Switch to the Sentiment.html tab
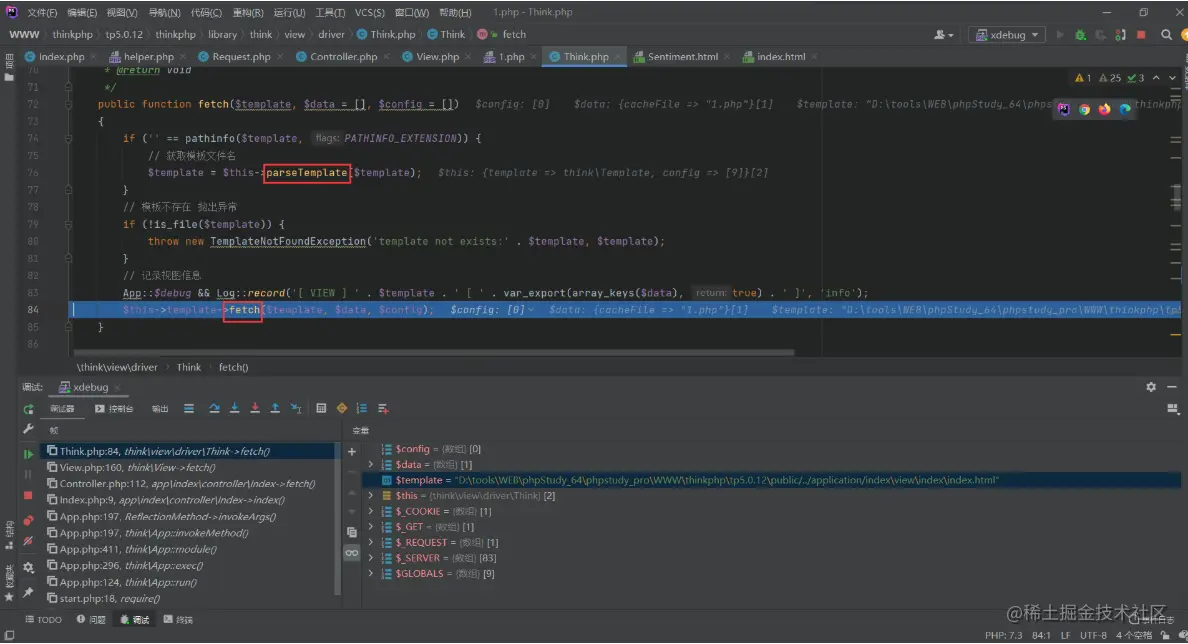1188x644 pixels. 683,57
